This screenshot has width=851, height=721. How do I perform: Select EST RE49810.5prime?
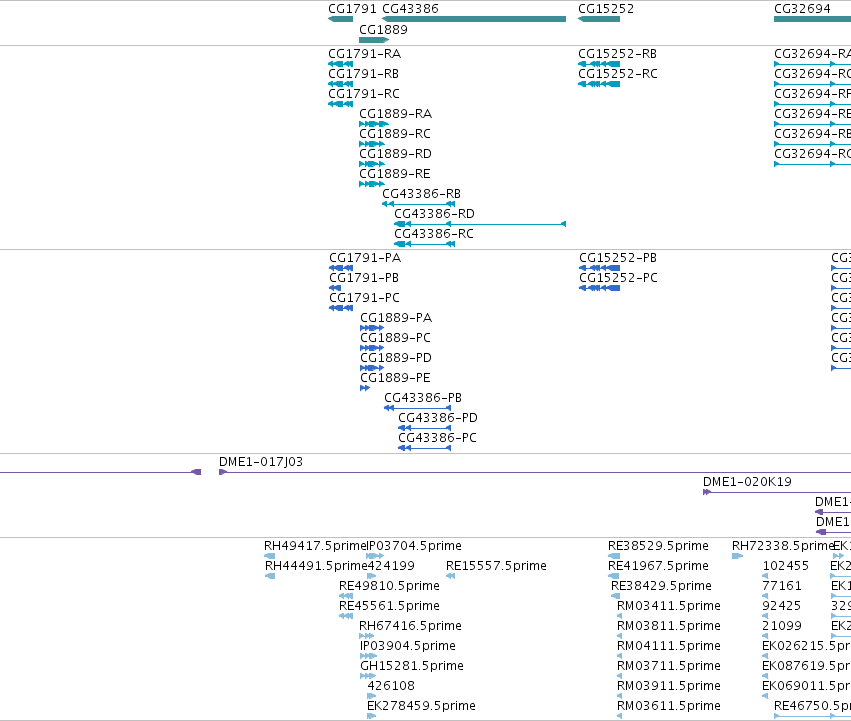389,586
